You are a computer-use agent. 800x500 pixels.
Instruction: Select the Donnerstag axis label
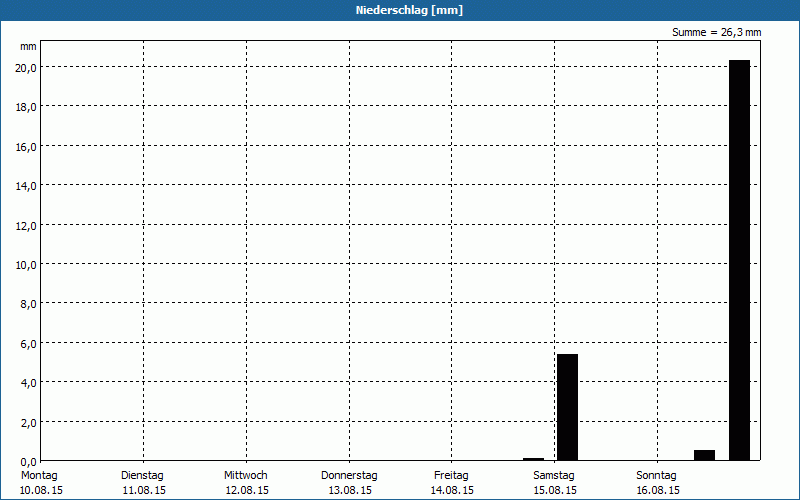click(x=349, y=476)
